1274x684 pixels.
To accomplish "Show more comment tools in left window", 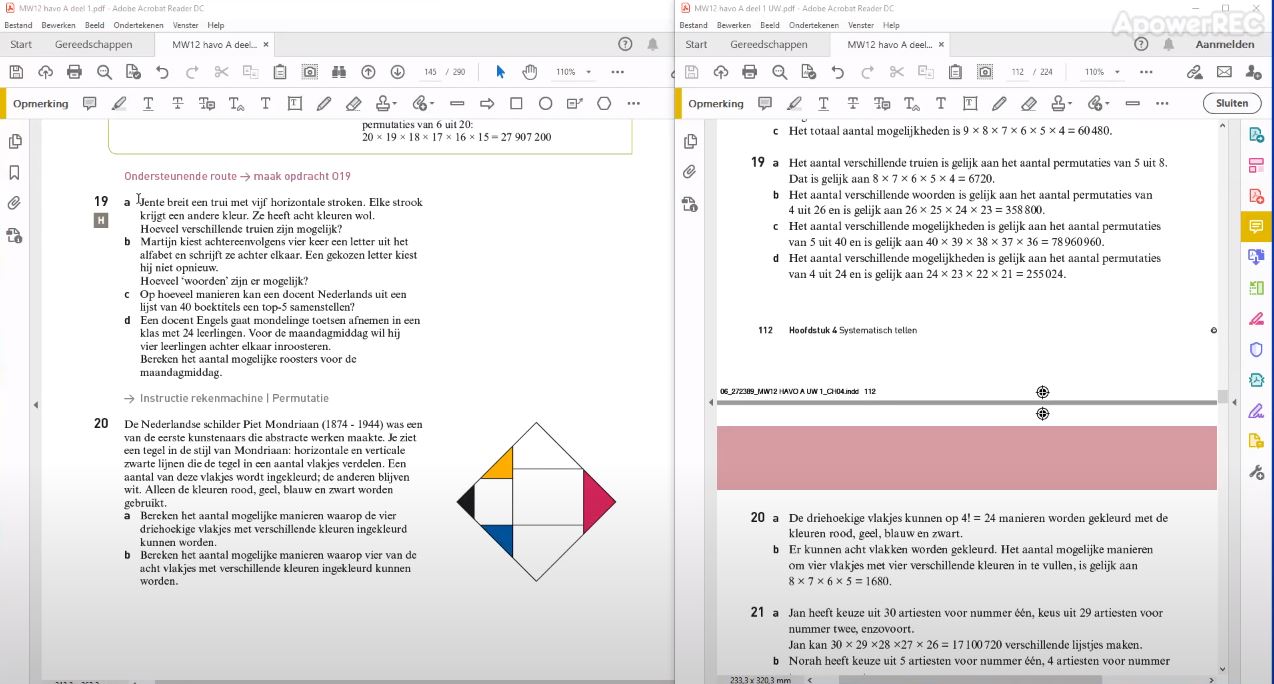I will coord(633,103).
